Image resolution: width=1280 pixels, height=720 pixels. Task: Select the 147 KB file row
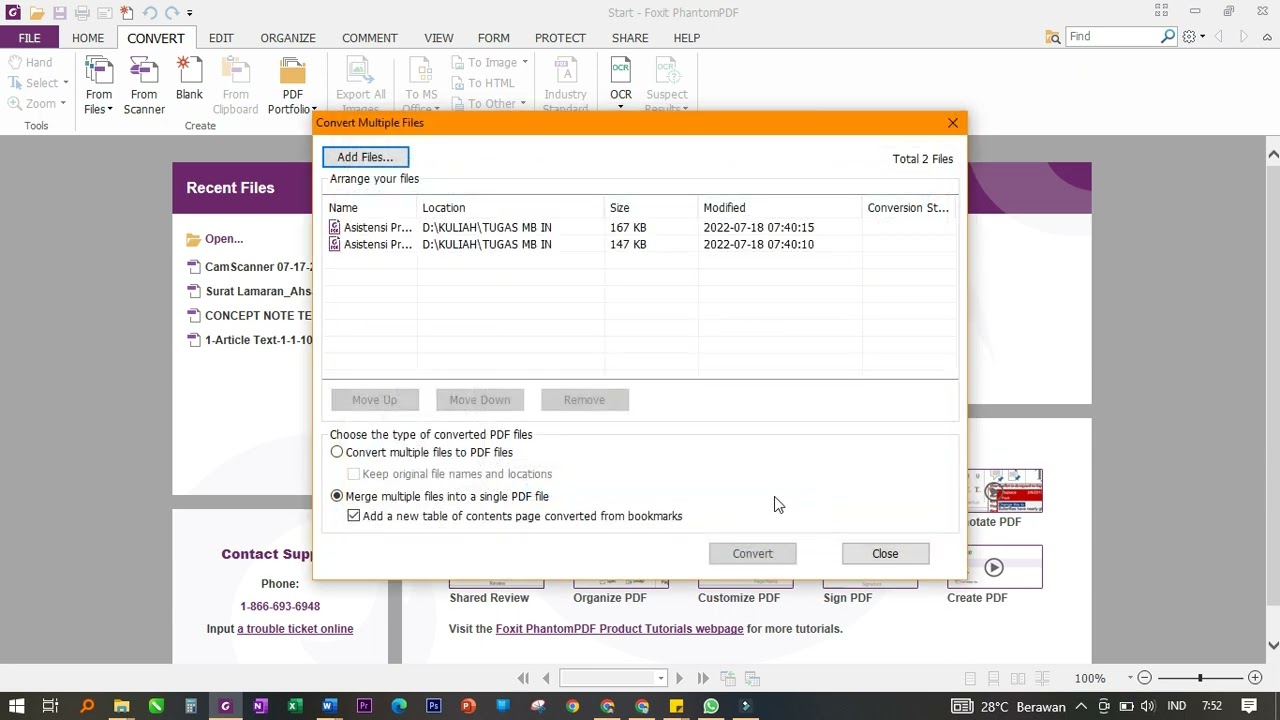click(640, 245)
